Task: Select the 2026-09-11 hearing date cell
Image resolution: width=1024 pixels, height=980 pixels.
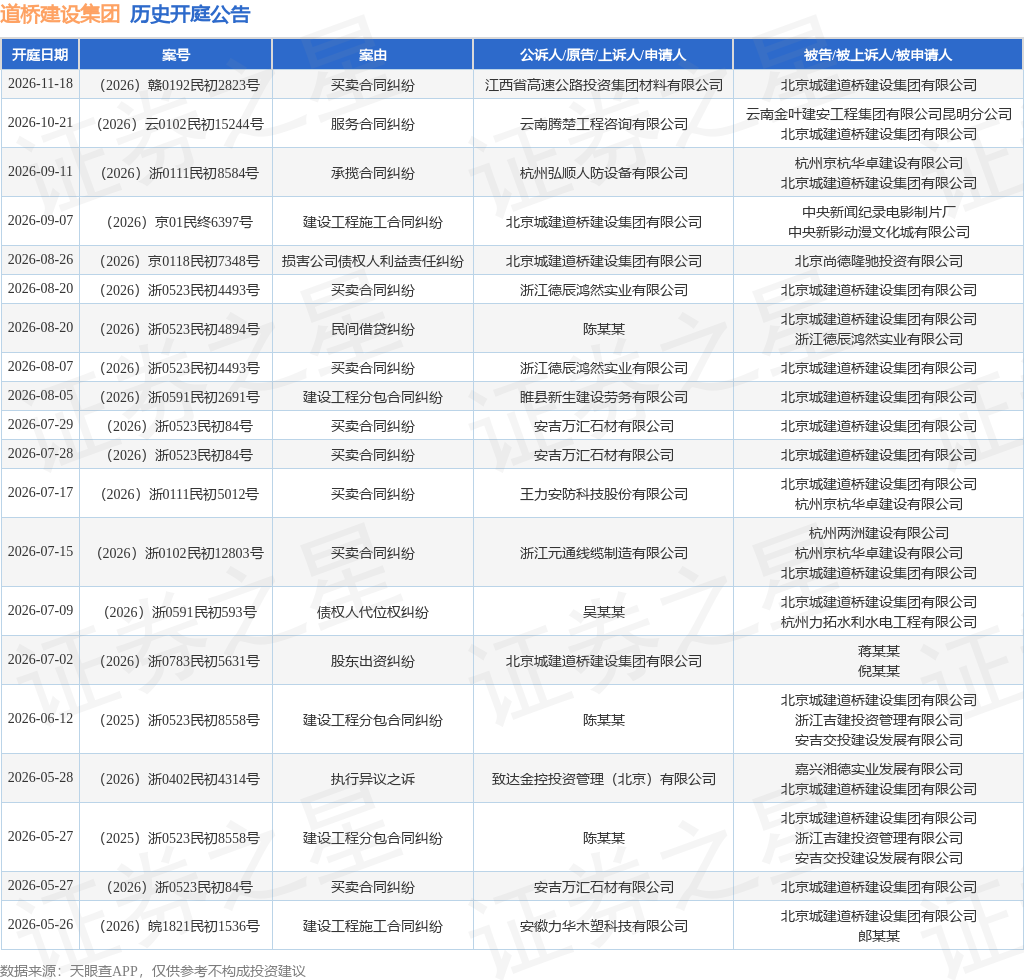Action: coord(40,172)
